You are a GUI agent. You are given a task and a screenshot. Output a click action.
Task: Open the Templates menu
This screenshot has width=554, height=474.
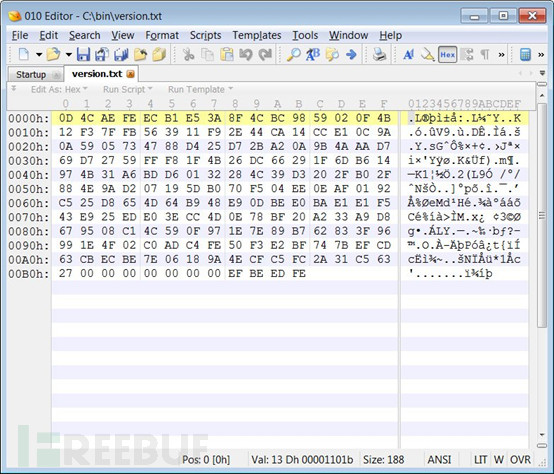pos(257,35)
